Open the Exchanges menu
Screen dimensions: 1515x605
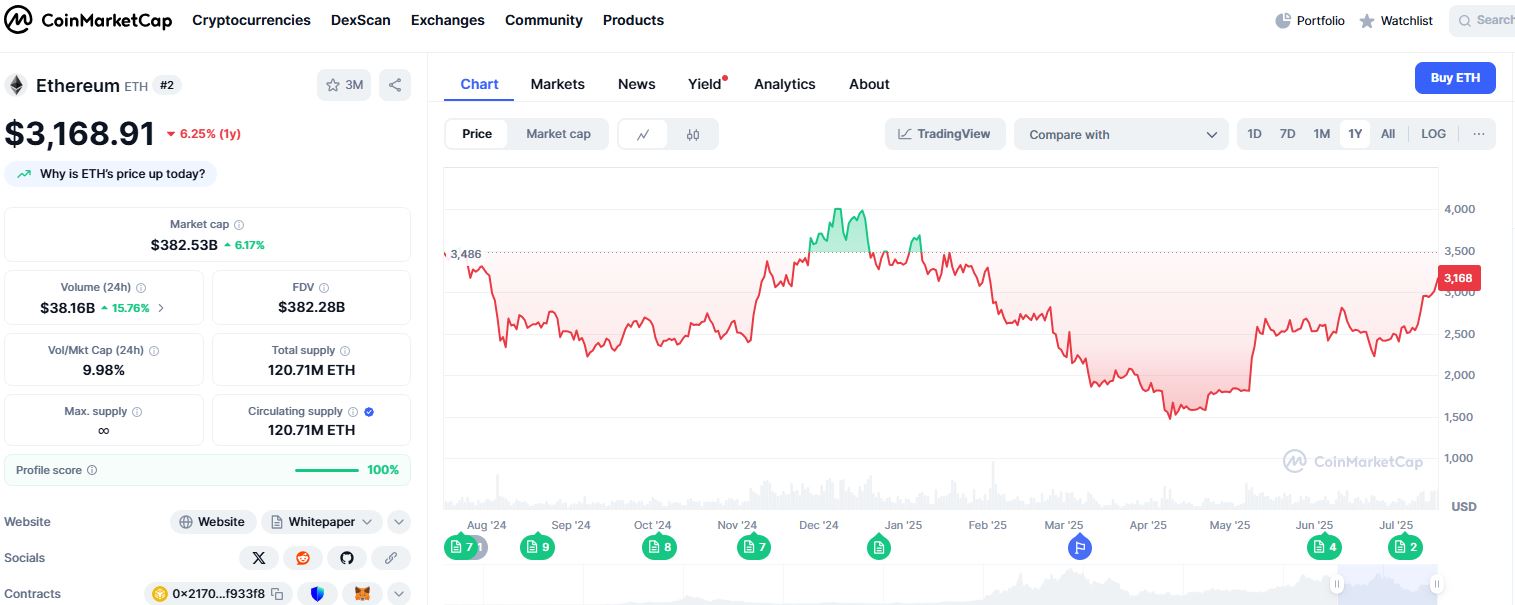448,20
